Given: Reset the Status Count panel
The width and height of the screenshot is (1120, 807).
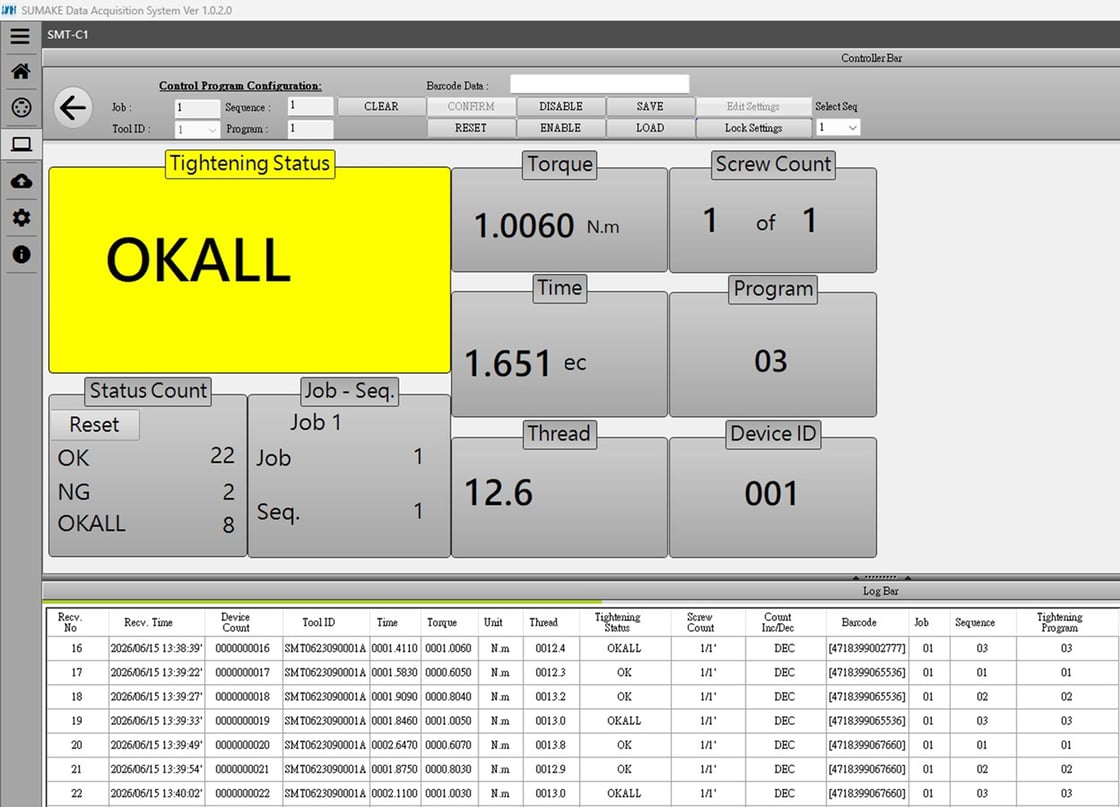Looking at the screenshot, I should tap(94, 425).
